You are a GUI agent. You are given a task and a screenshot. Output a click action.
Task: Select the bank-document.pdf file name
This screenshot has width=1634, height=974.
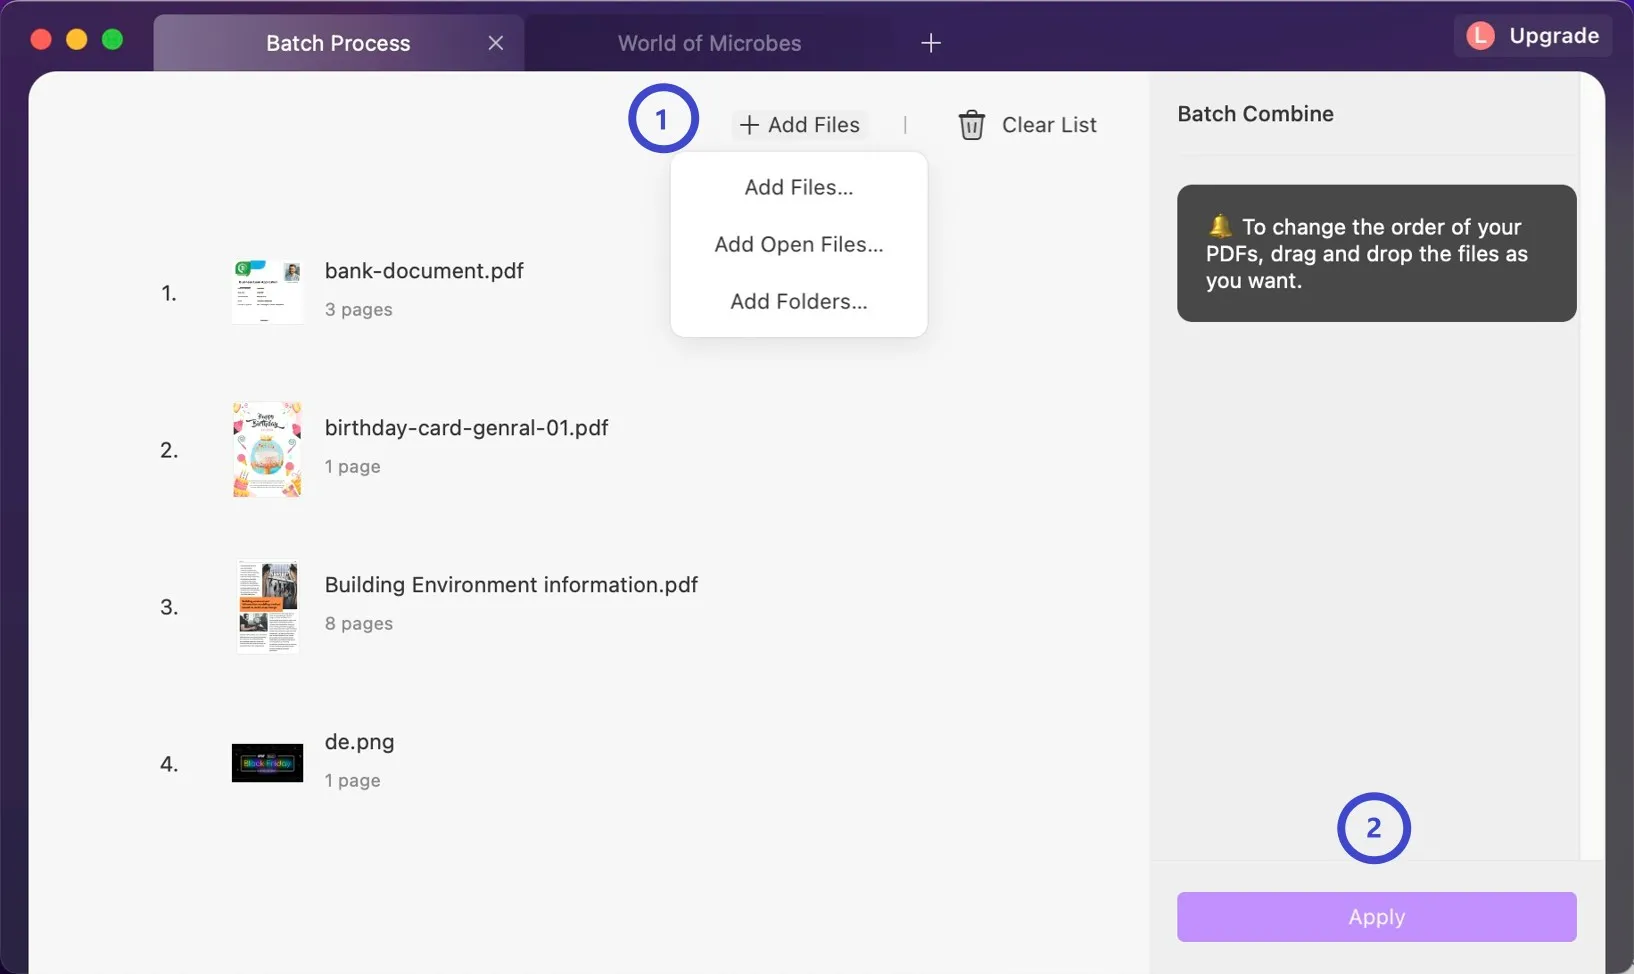(x=423, y=270)
